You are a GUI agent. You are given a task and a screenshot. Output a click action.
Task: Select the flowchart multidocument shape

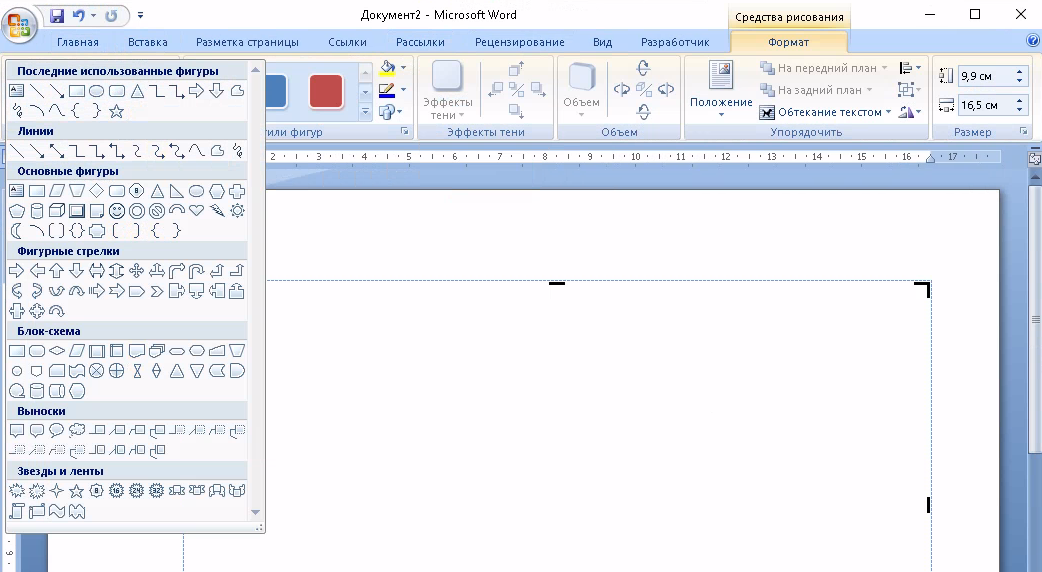pyautogui.click(x=157, y=351)
